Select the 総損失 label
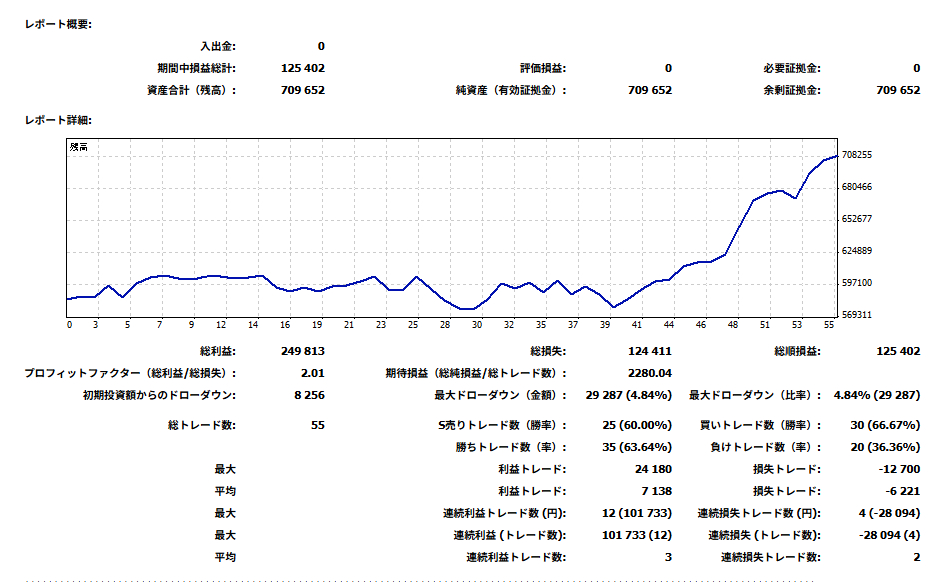 coord(548,351)
